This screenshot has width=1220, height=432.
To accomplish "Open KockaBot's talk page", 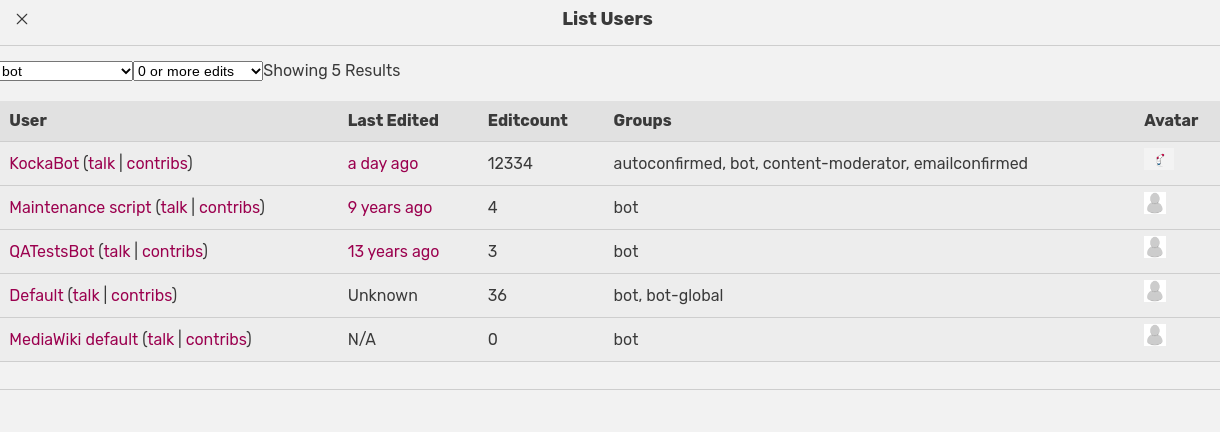I will (x=101, y=163).
